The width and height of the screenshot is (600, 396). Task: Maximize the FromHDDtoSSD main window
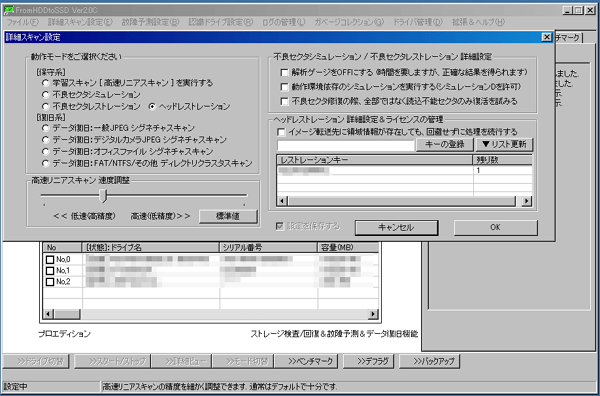coord(577,11)
